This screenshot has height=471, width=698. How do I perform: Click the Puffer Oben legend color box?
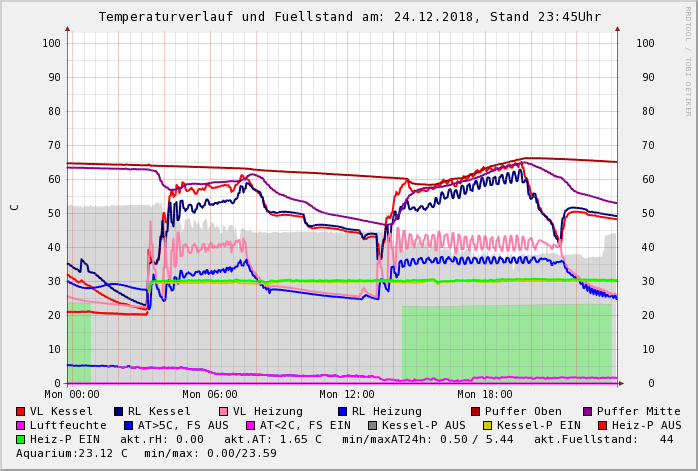coord(475,411)
